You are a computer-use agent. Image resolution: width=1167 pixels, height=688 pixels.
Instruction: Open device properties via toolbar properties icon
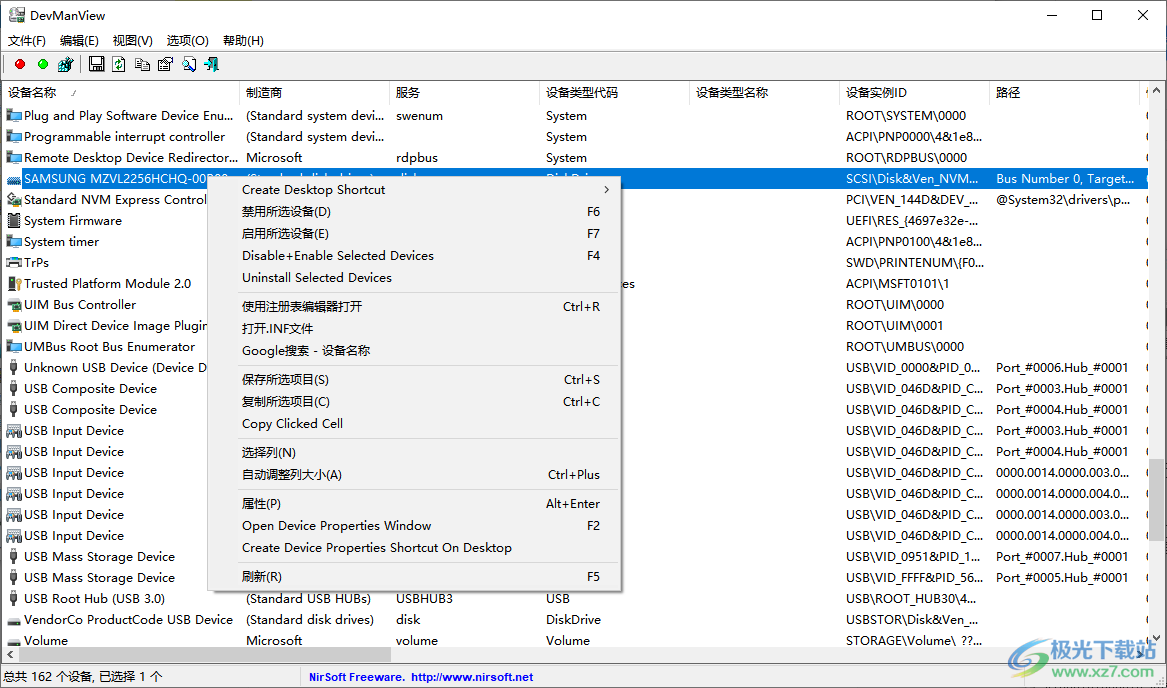165,64
